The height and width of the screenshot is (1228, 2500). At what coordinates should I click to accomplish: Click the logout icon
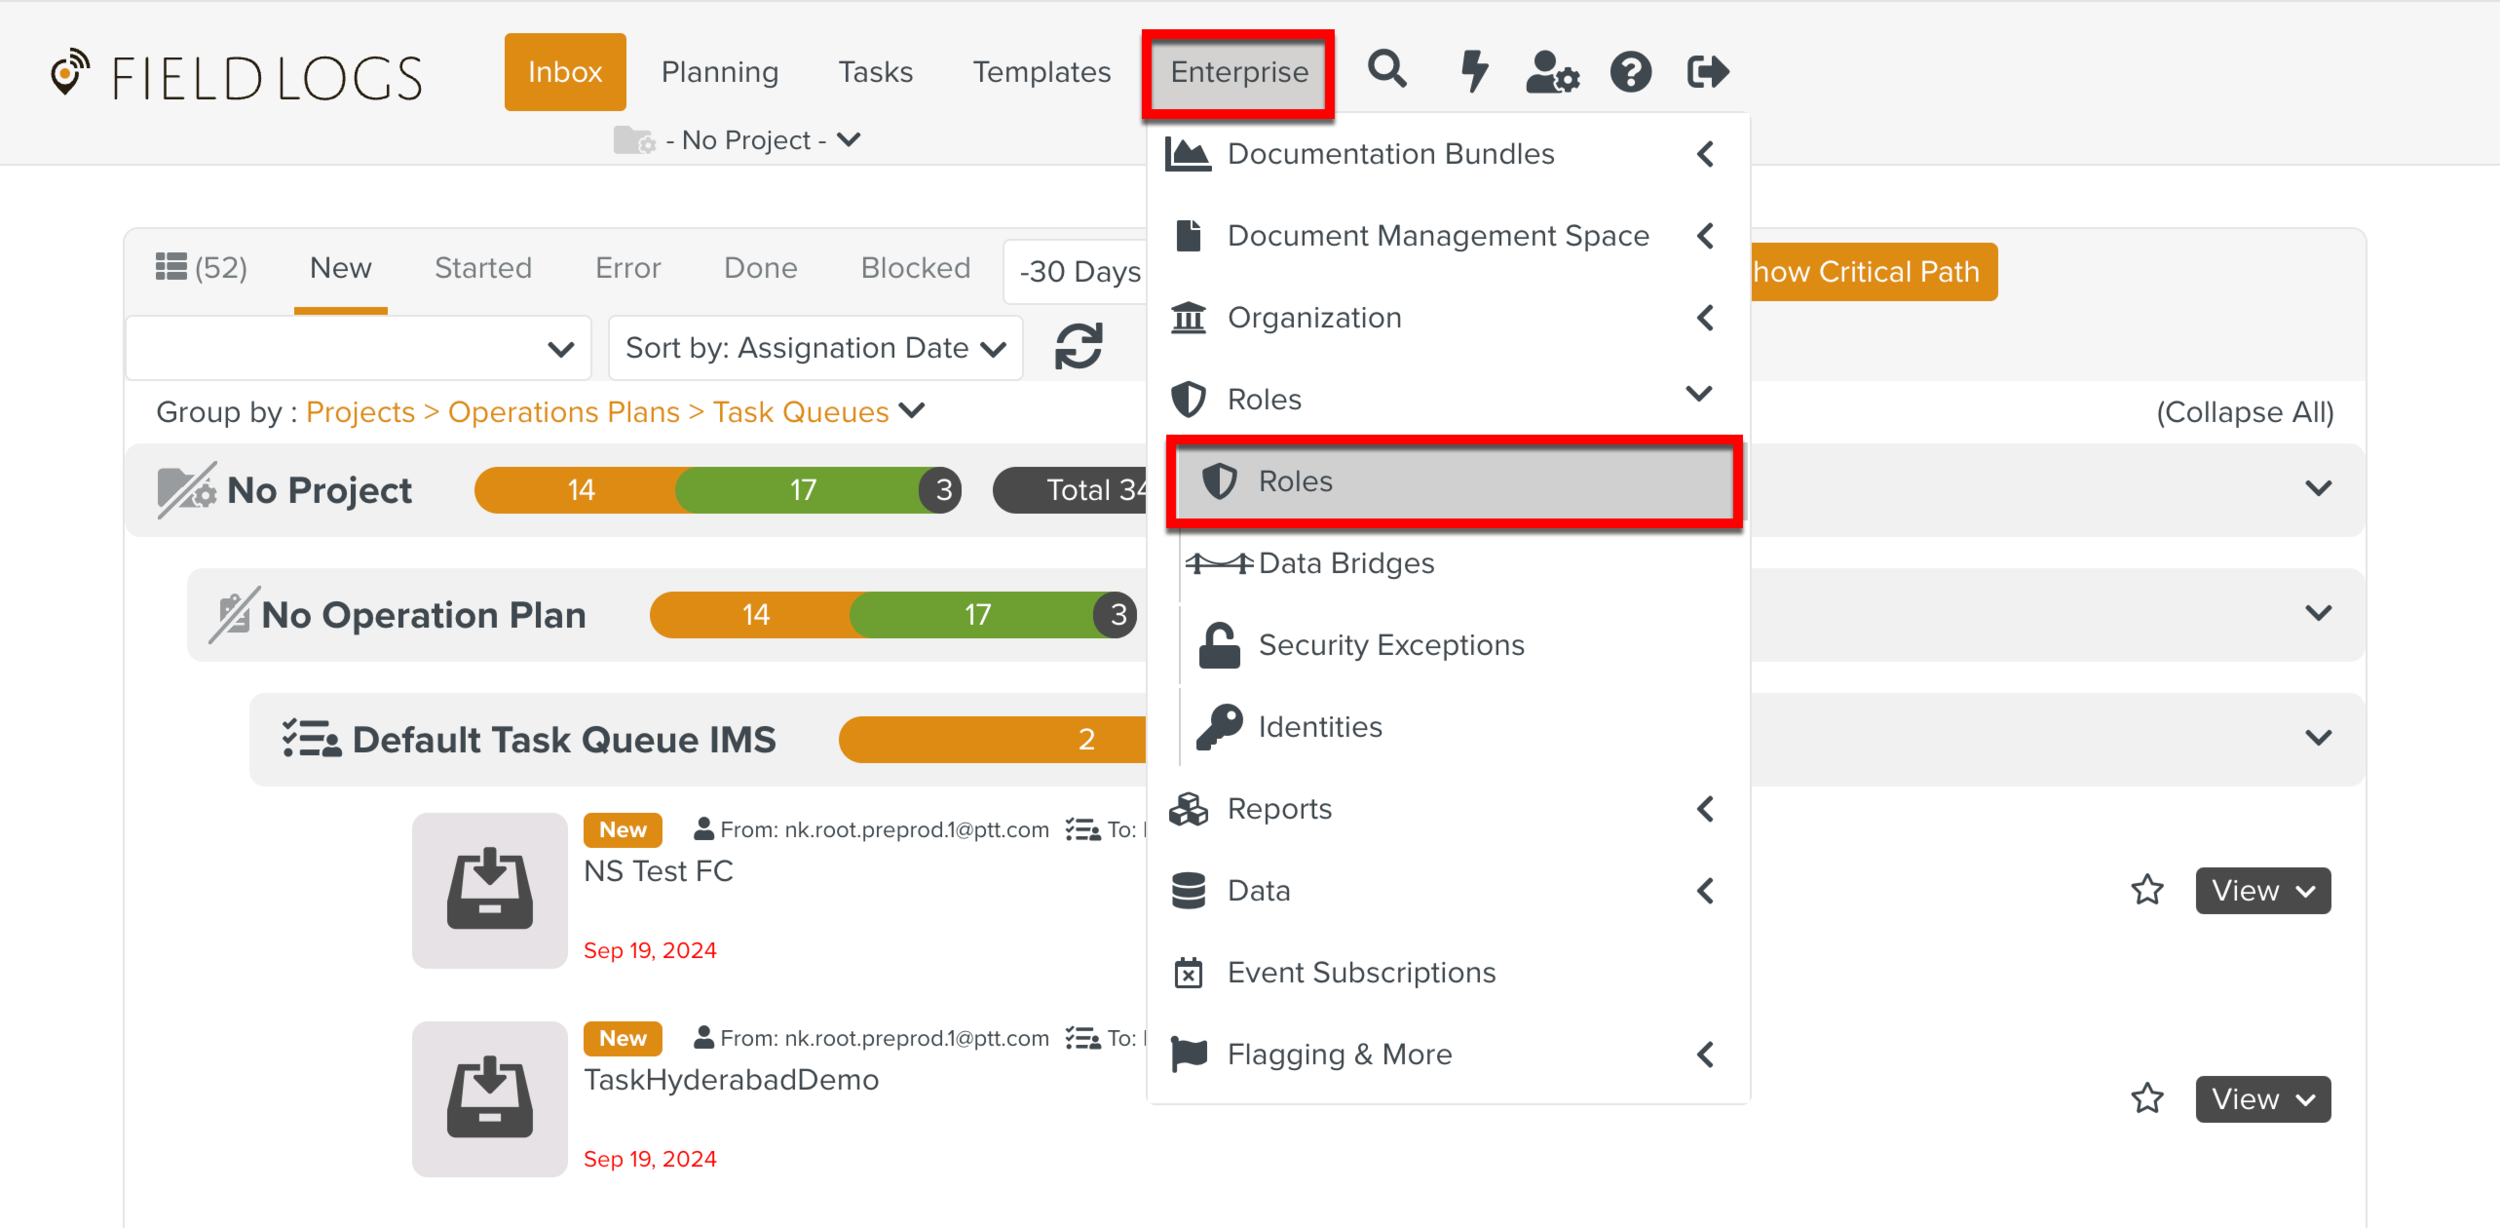tap(1707, 71)
